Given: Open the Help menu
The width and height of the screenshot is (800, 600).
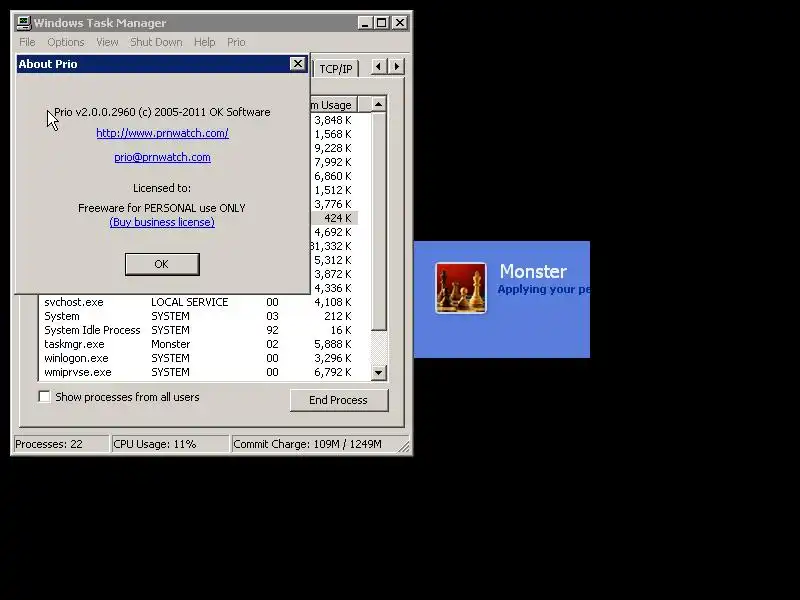Looking at the screenshot, I should point(204,42).
